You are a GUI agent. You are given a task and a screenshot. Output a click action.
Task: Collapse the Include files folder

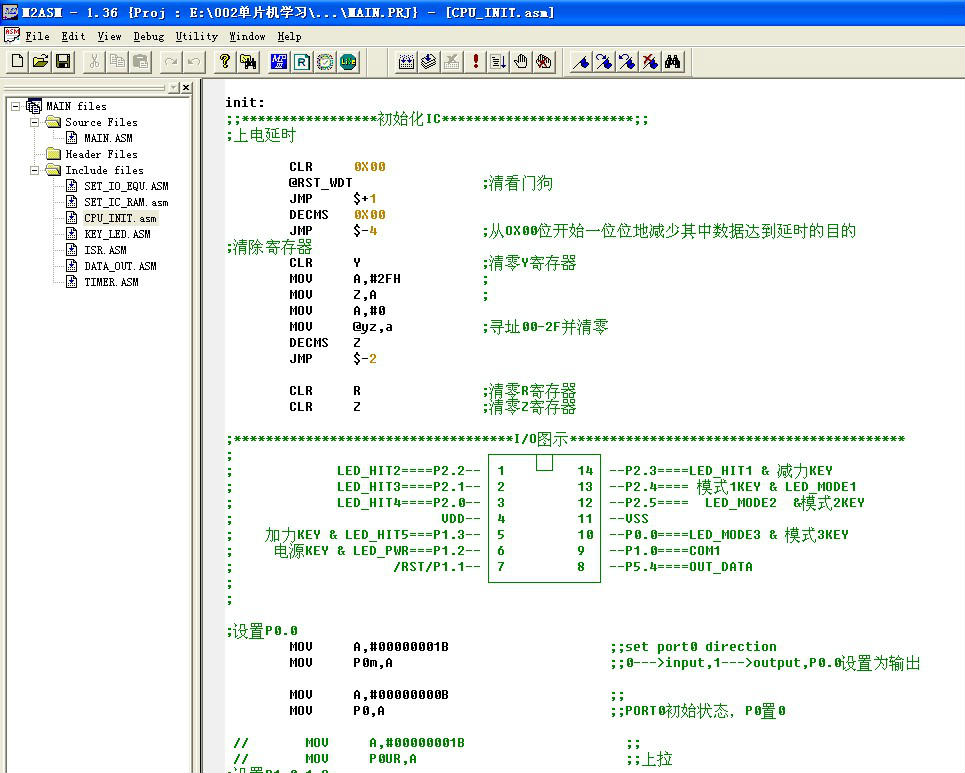tap(34, 170)
